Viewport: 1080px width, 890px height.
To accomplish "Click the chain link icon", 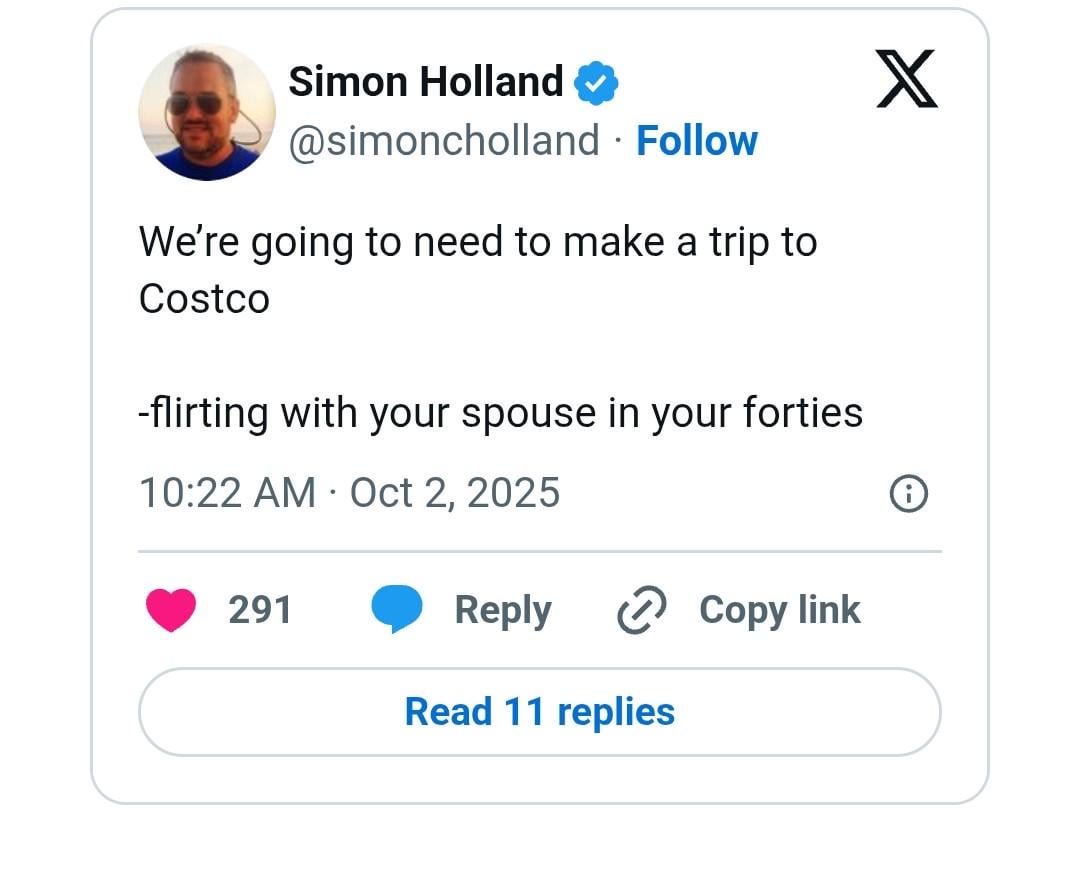I will coord(642,611).
